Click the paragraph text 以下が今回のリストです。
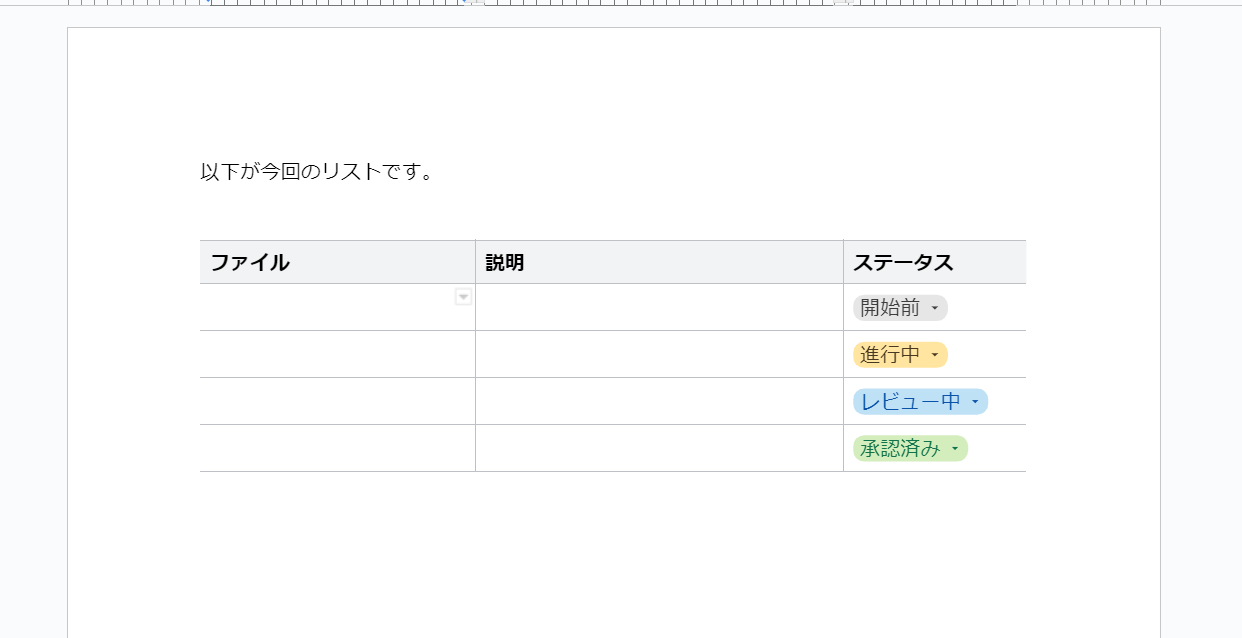The image size is (1242, 638). click(x=317, y=172)
